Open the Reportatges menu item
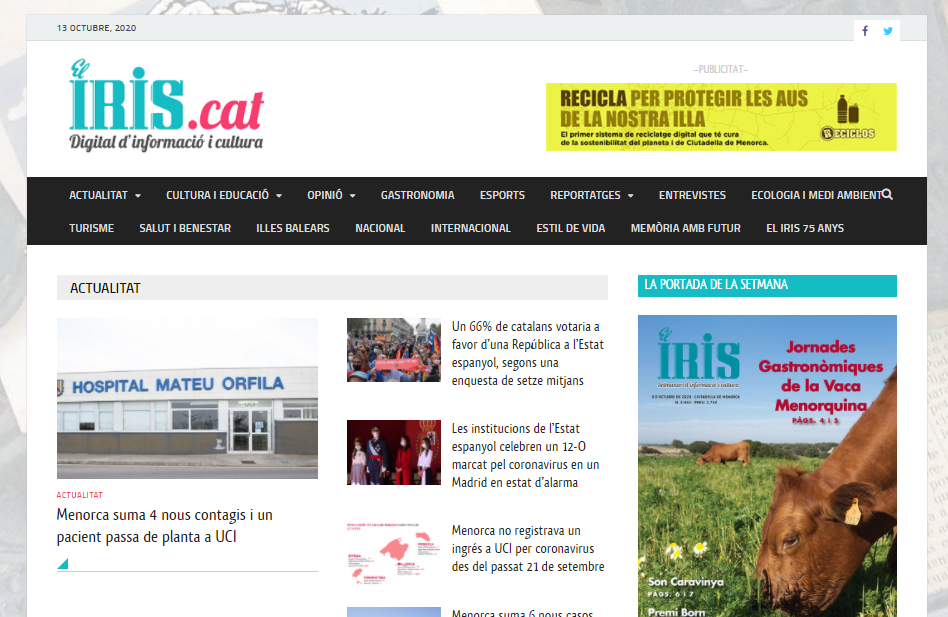 coord(585,195)
